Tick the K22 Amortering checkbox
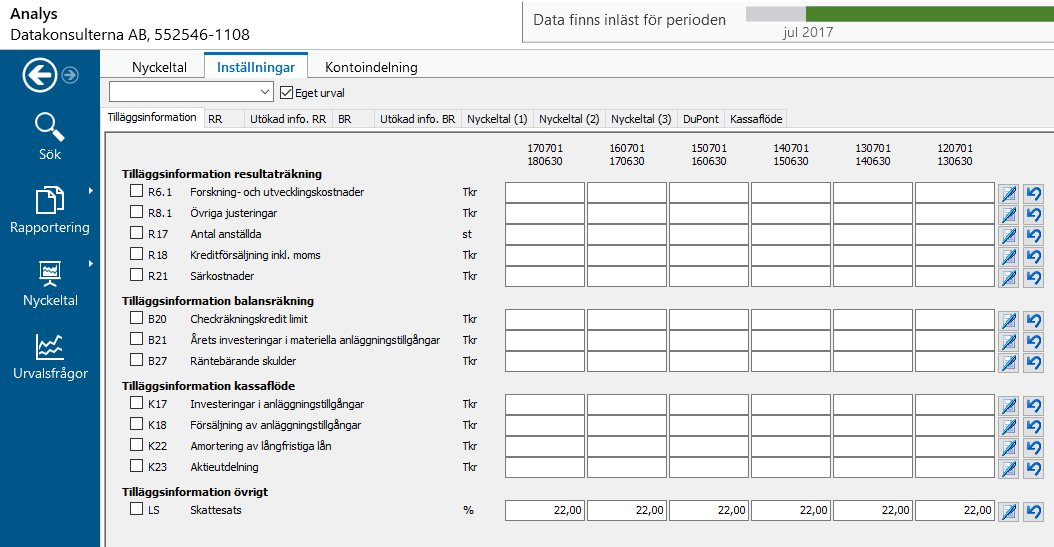 point(136,444)
